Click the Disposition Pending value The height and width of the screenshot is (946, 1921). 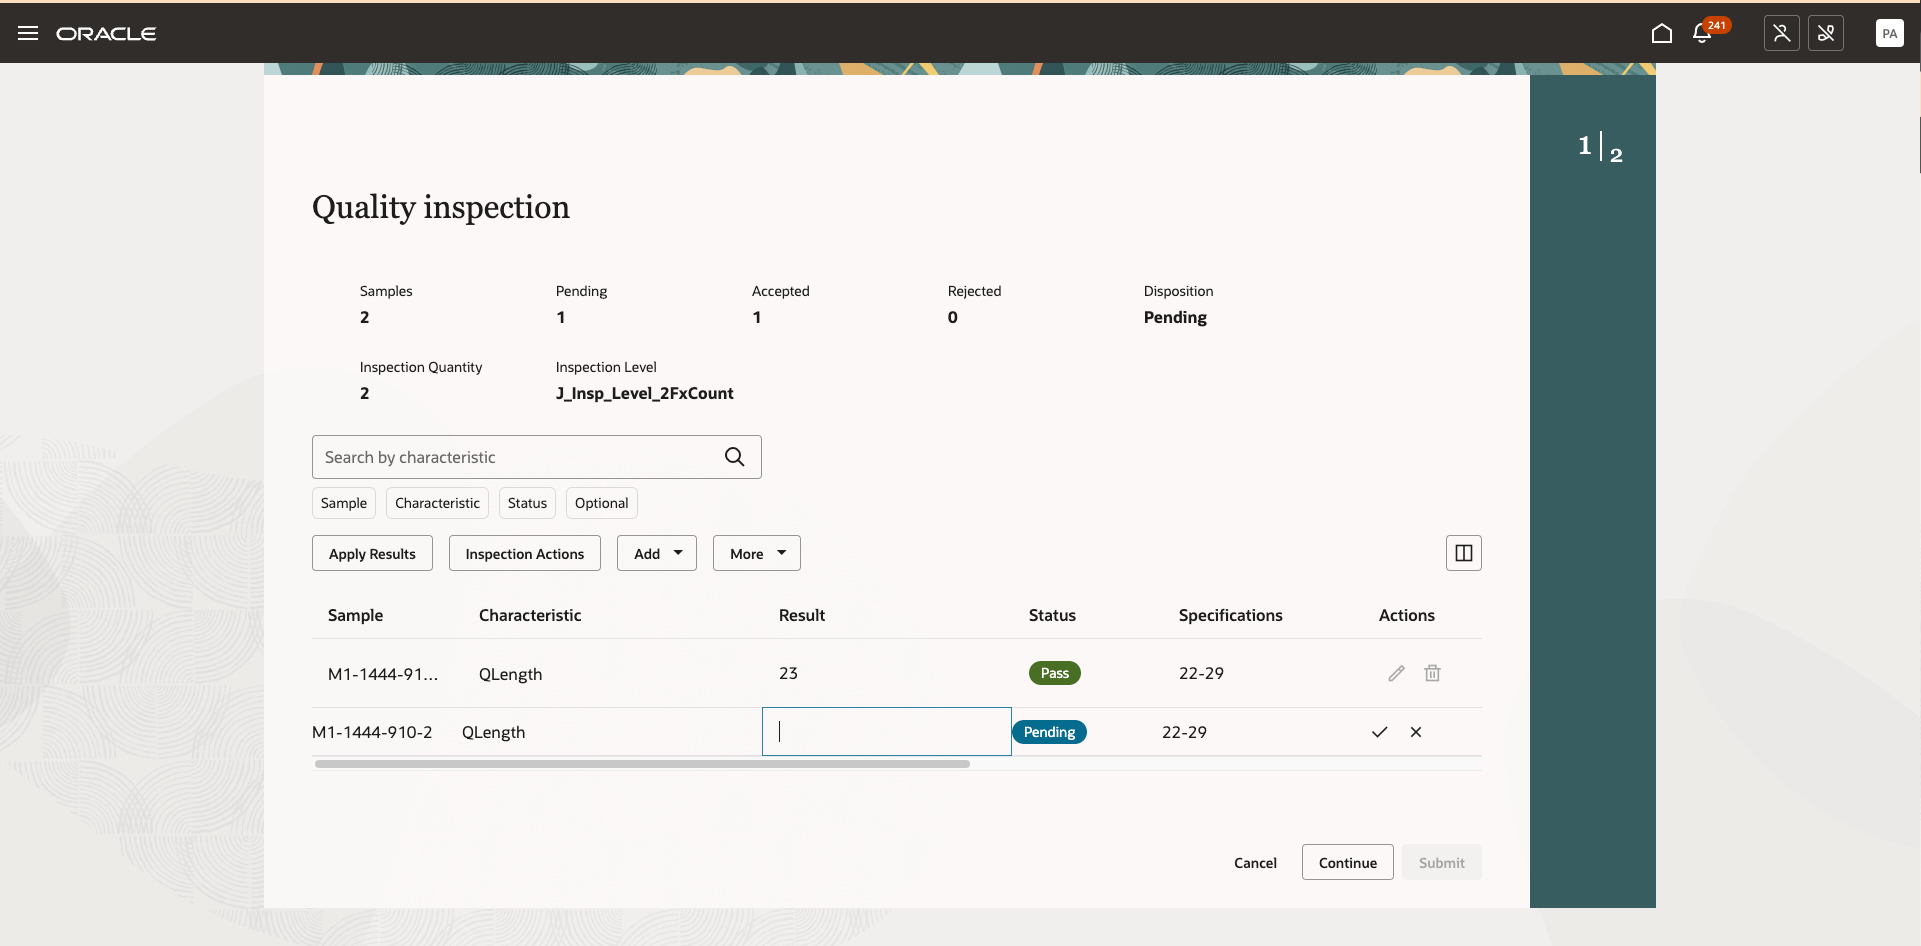coord(1175,317)
